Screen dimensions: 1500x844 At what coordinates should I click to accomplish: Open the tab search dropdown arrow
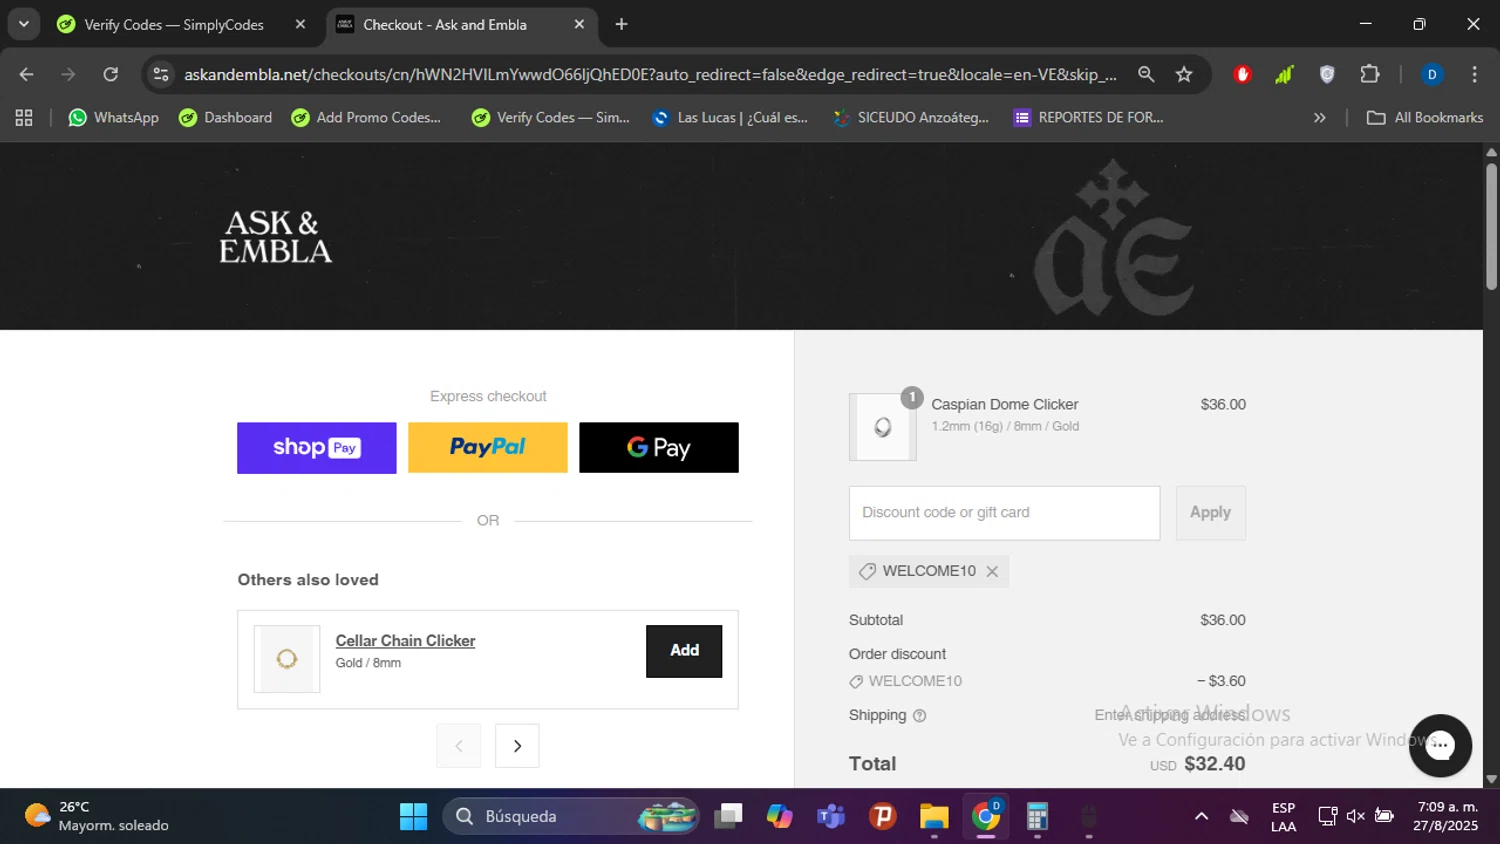23,24
